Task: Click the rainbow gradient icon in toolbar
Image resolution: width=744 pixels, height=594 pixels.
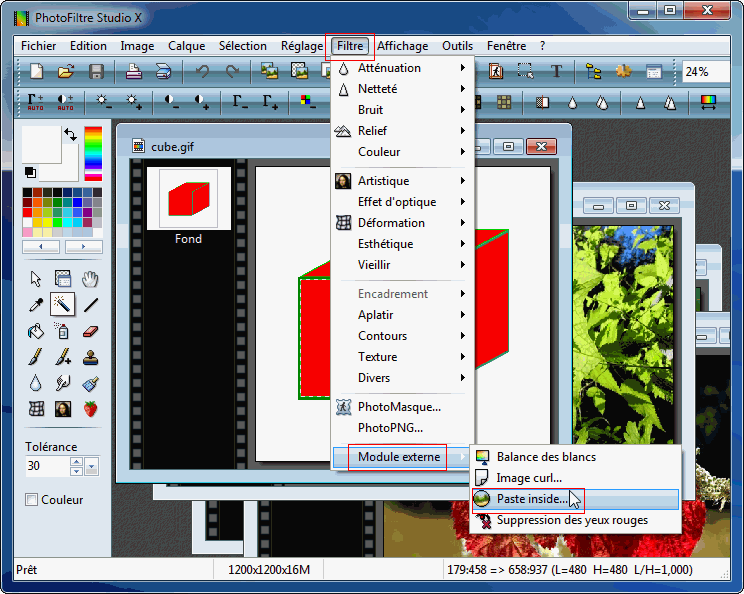Action: pyautogui.click(x=708, y=102)
